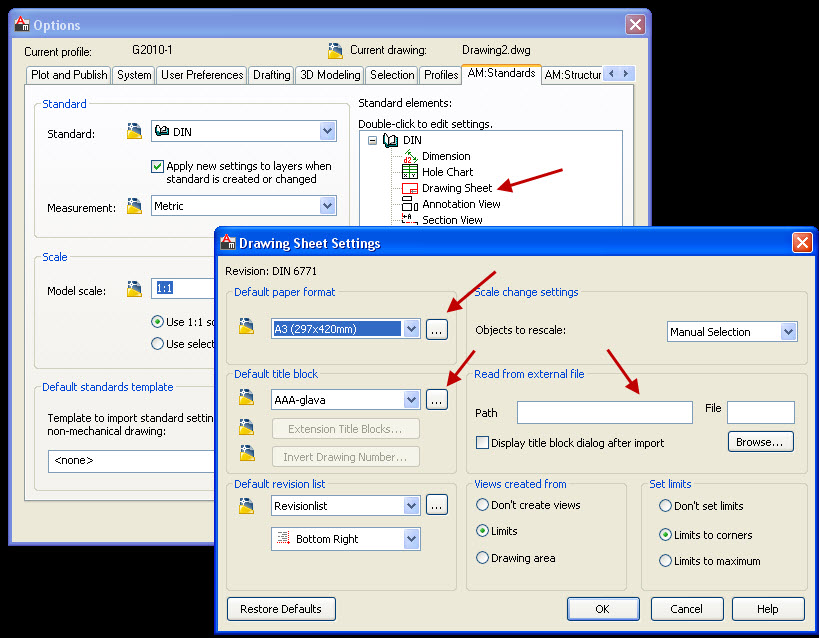Click drawing icon next to AAA-glava title block

pyautogui.click(x=246, y=397)
